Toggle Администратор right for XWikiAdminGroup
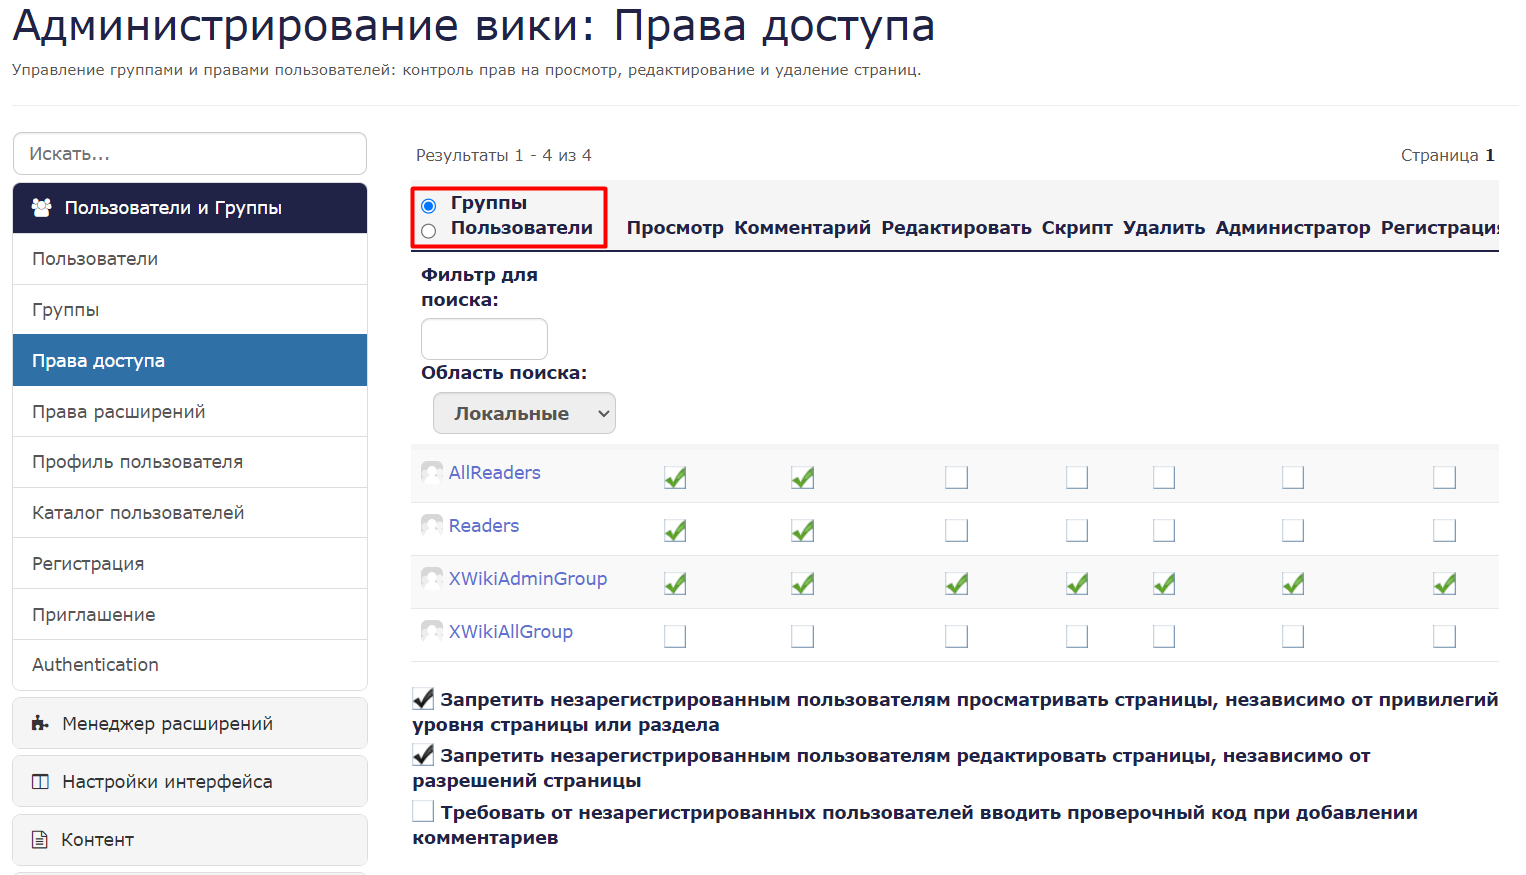1526x875 pixels. pos(1293,584)
